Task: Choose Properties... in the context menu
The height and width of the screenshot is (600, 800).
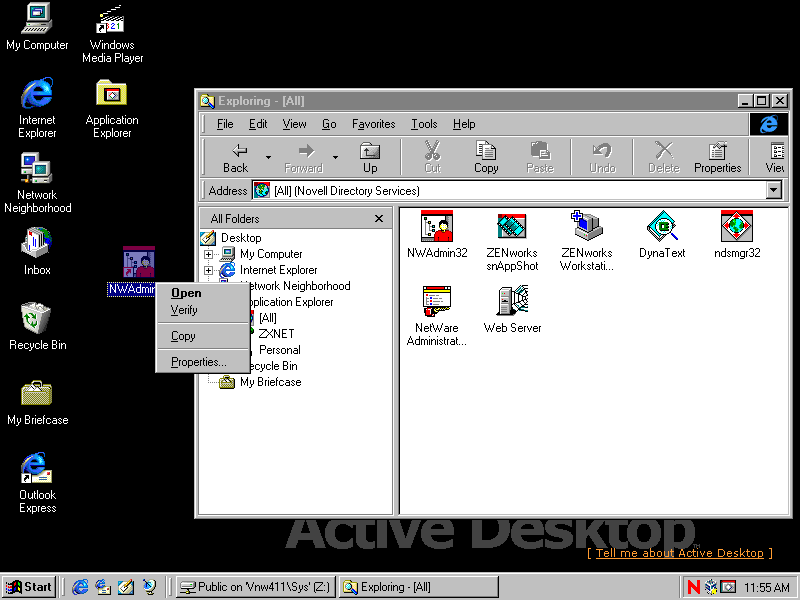Action: pyautogui.click(x=203, y=362)
